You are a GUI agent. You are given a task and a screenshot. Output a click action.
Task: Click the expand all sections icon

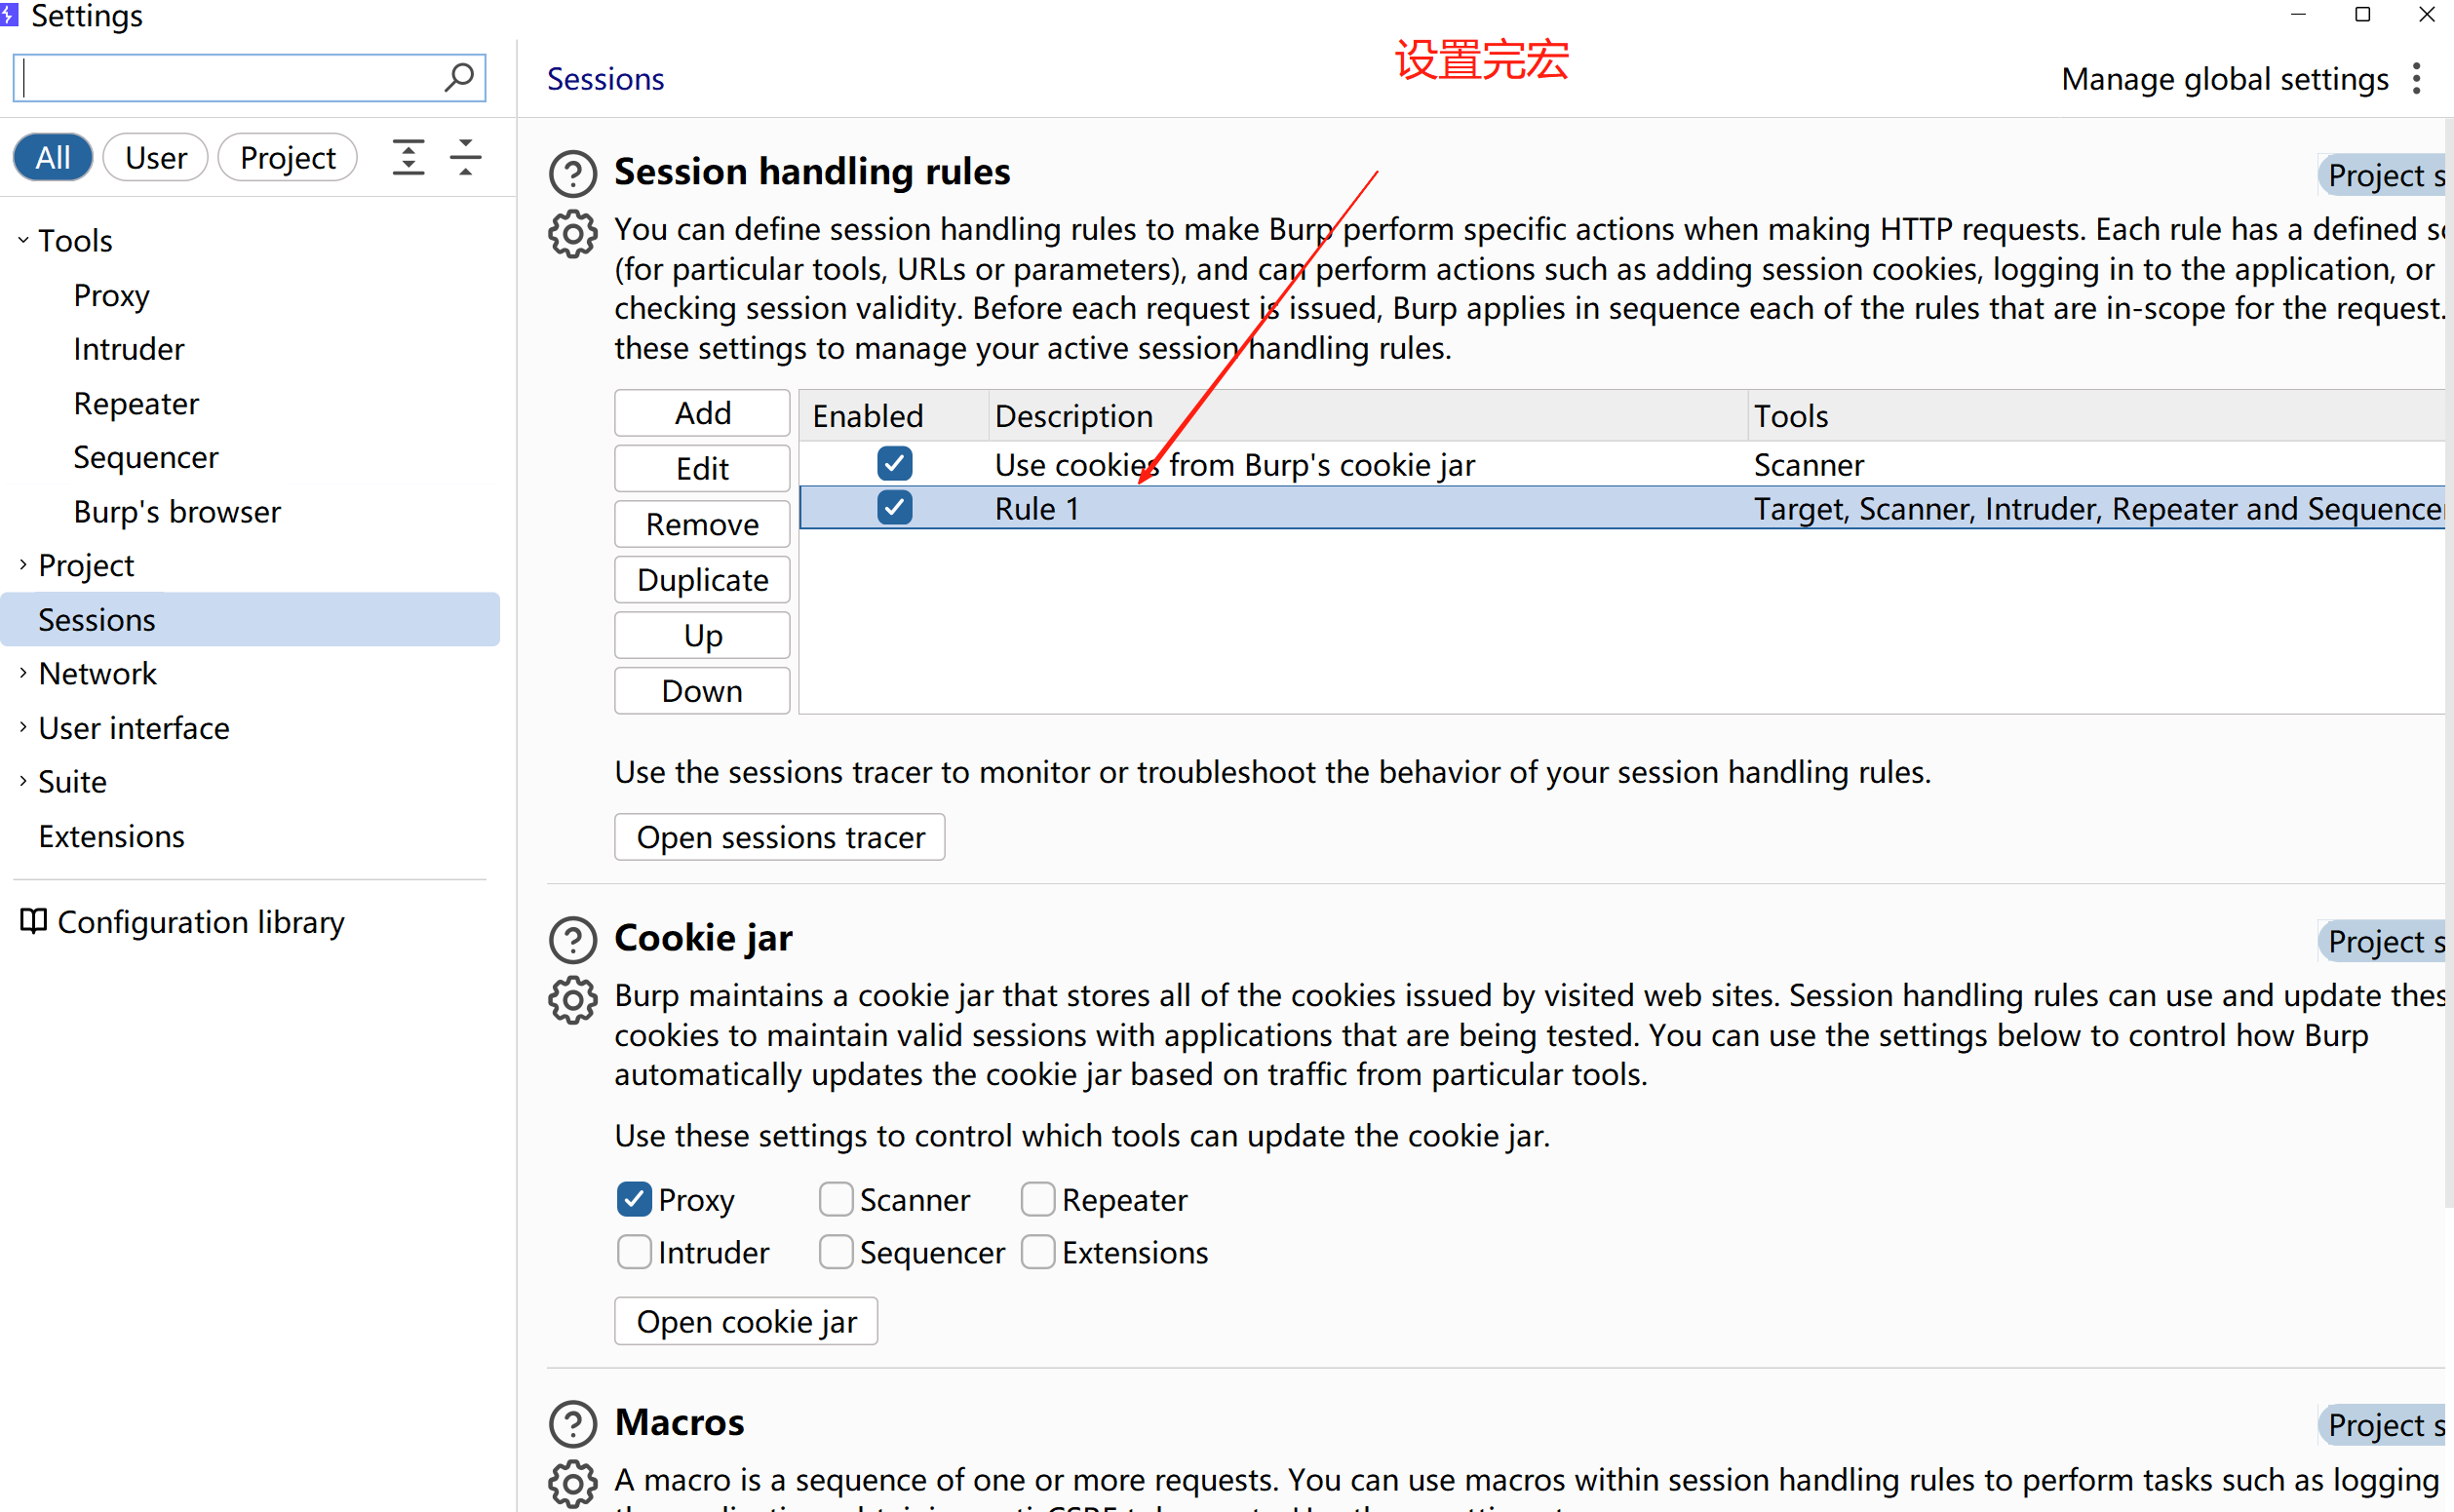click(408, 158)
